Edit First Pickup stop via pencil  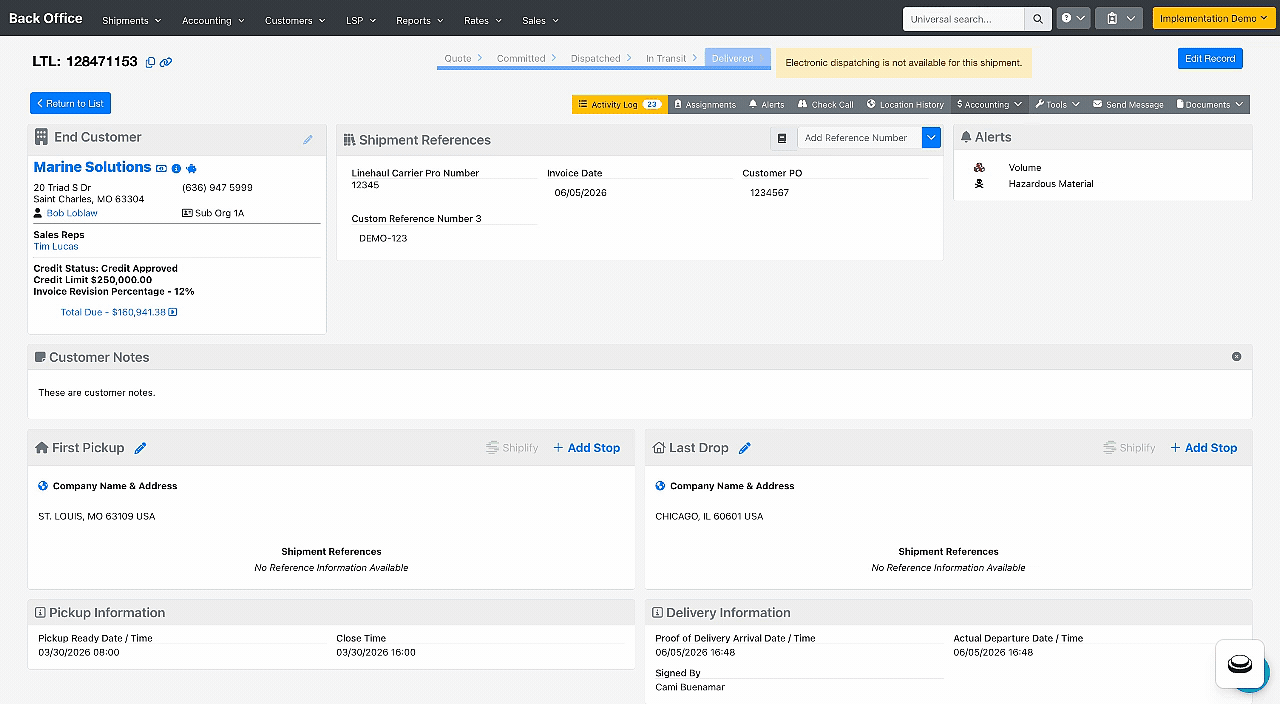click(141, 448)
